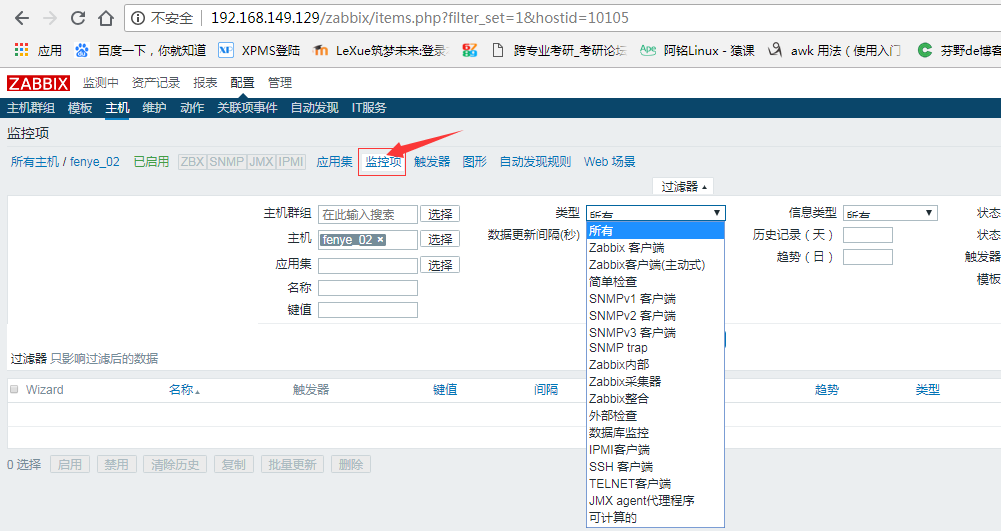Open the 应用 apps bookmark shortcut

(38, 50)
